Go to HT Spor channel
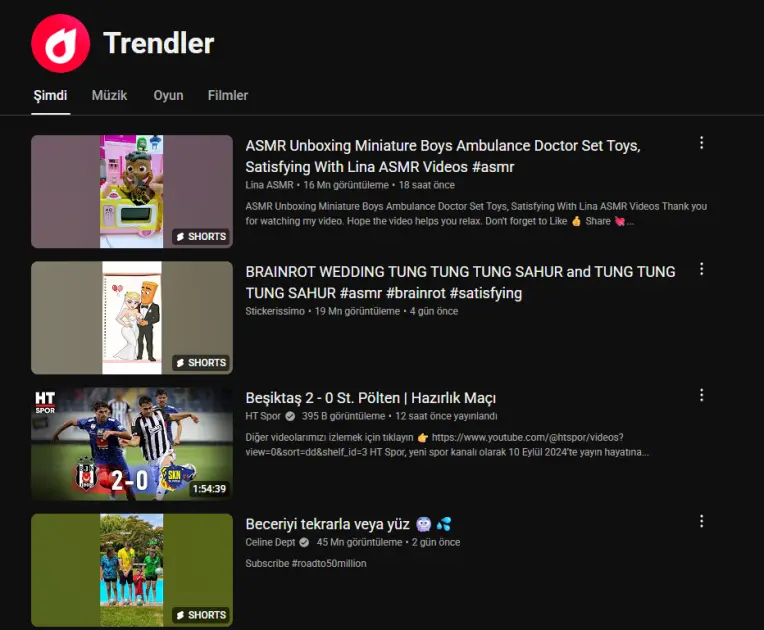764x630 pixels. click(263, 416)
